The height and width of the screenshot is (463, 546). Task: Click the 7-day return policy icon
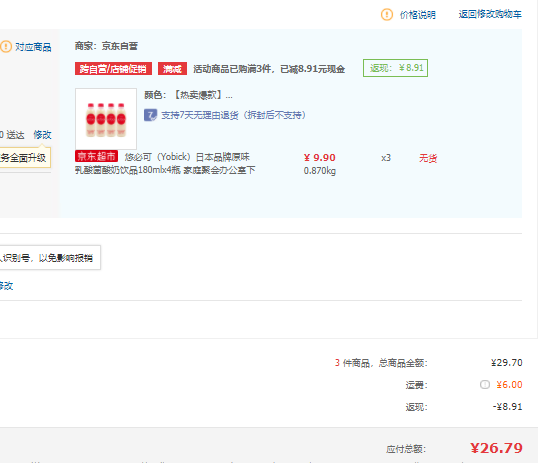pyautogui.click(x=150, y=115)
